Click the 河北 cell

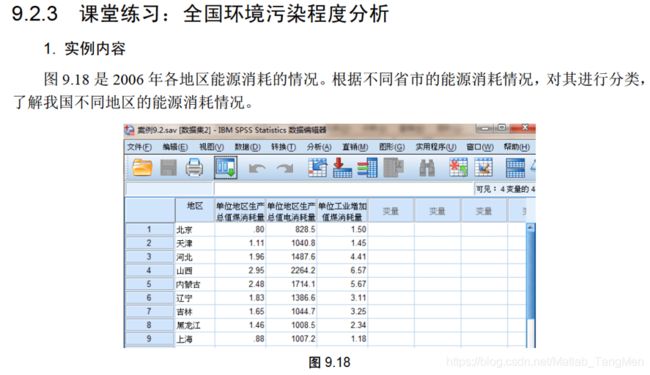pos(195,256)
